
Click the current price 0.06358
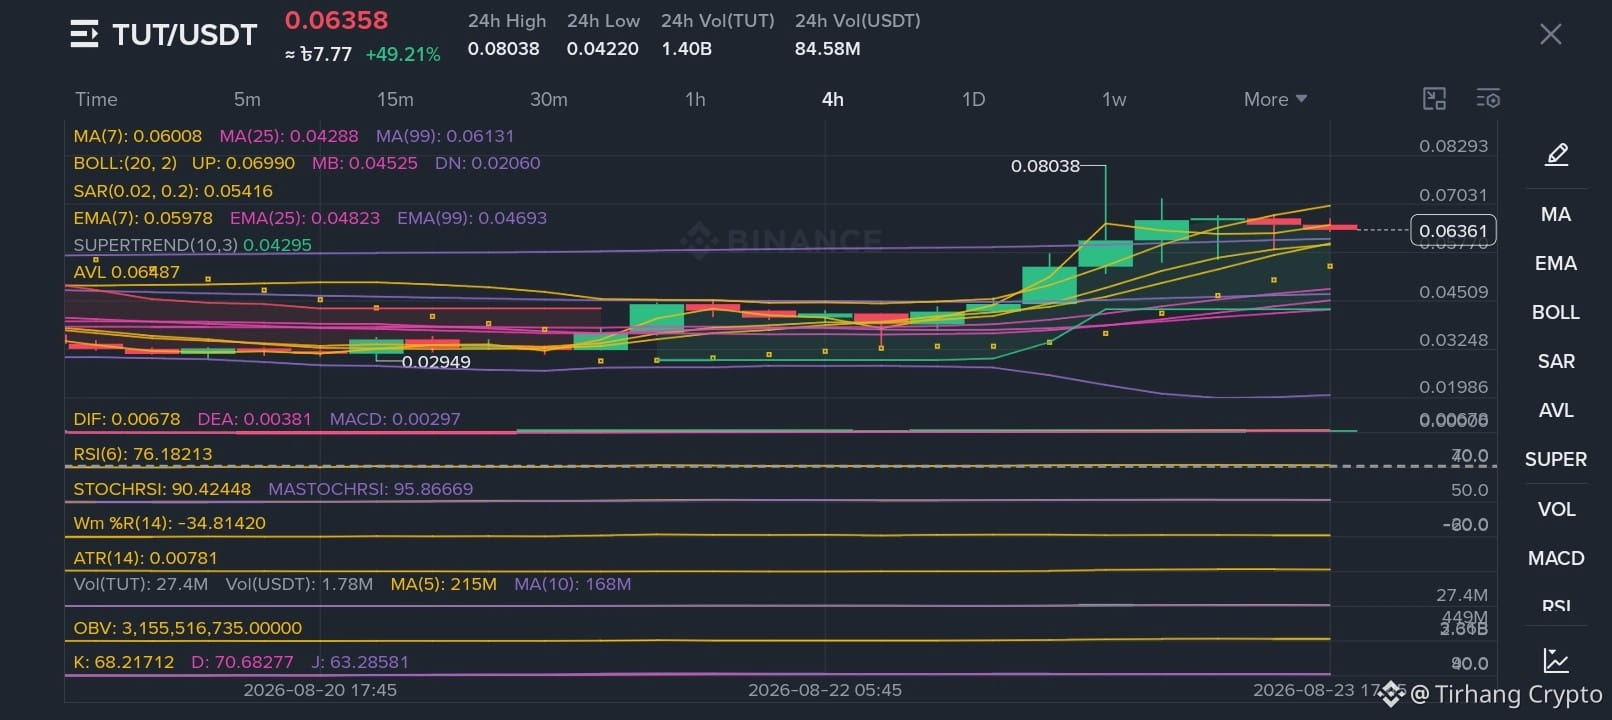(336, 20)
